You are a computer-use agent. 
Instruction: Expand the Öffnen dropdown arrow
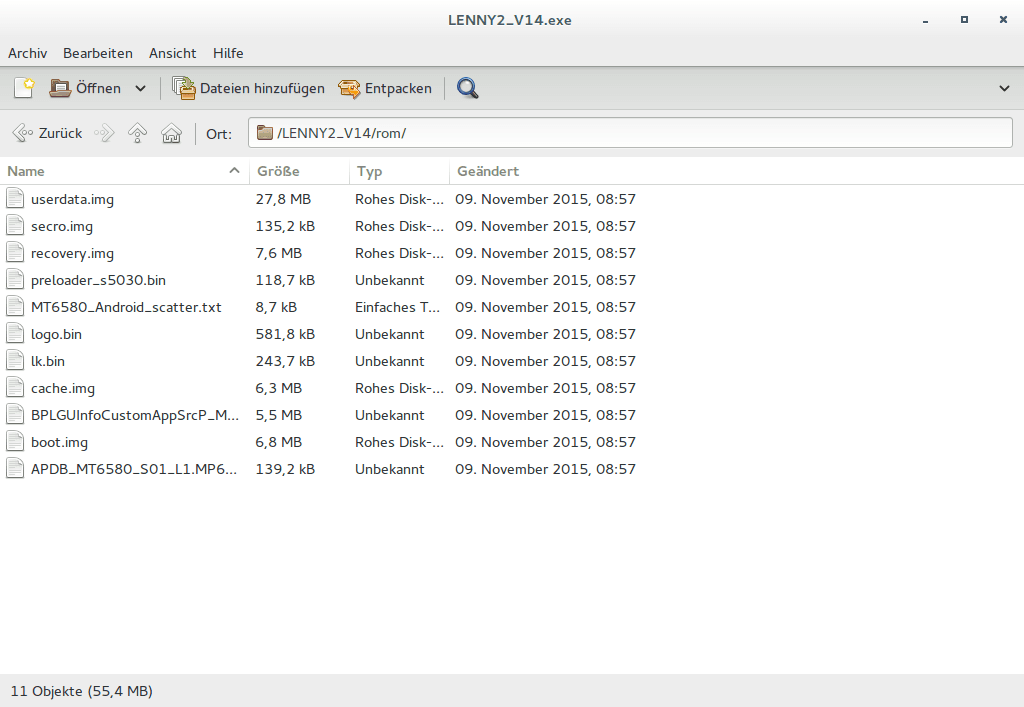(140, 88)
